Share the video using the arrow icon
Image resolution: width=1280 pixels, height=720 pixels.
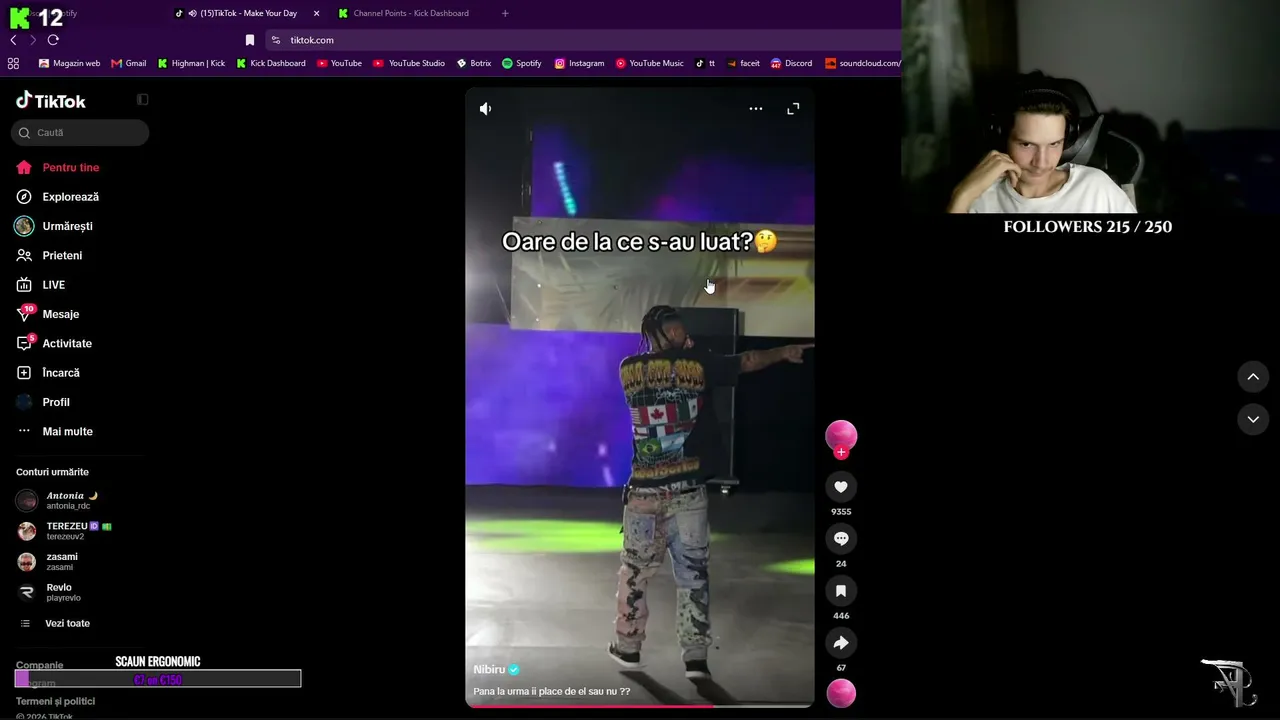click(841, 643)
